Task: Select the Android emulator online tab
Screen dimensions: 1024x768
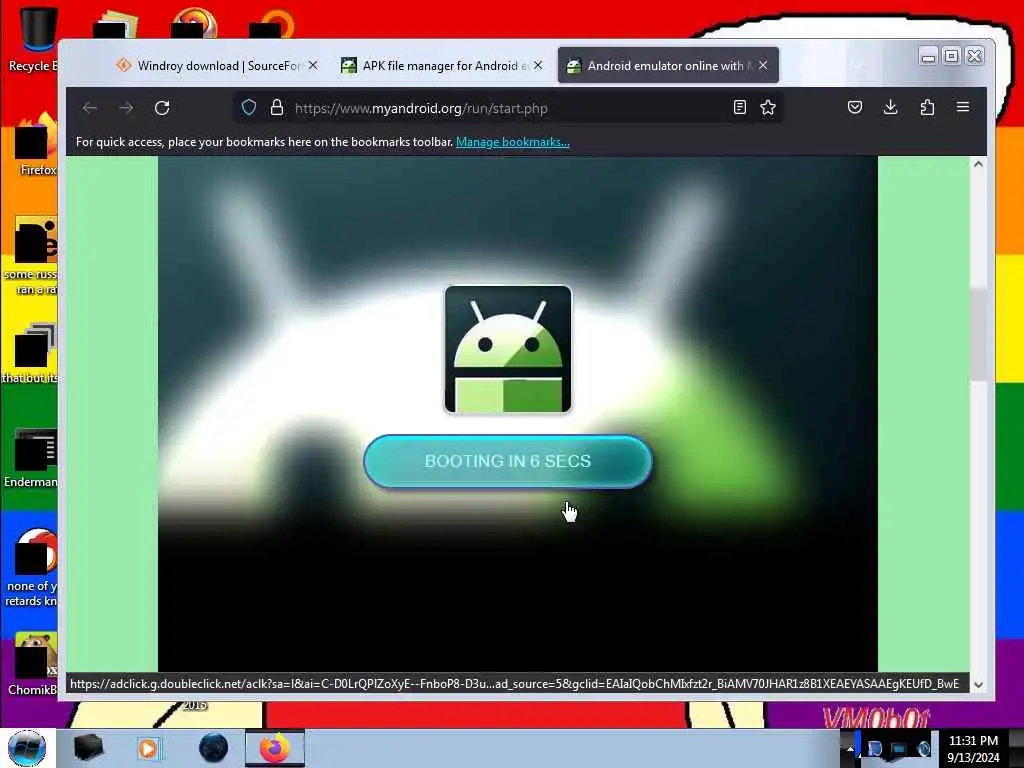Action: pyautogui.click(x=660, y=65)
